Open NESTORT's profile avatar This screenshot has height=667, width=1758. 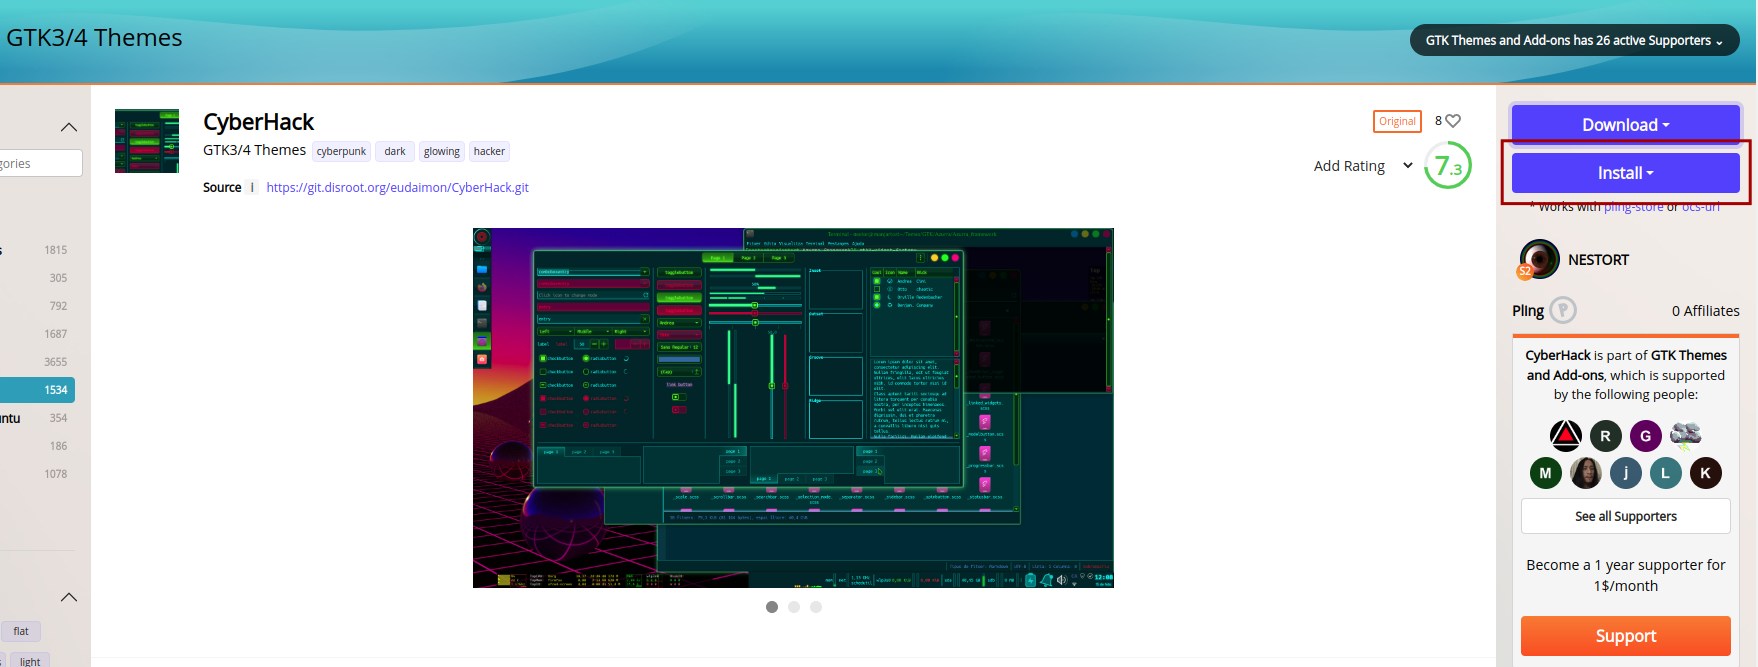tap(1539, 259)
